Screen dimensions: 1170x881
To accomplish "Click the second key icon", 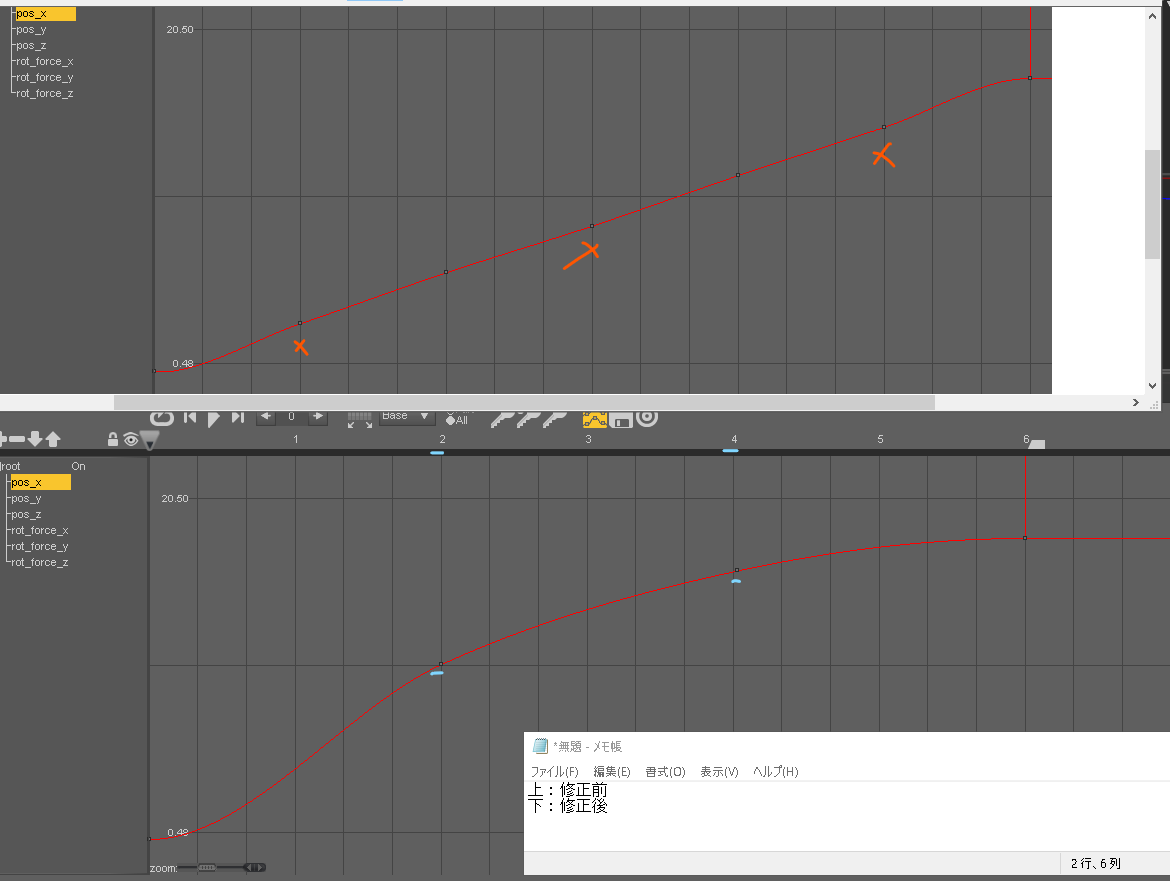I will (x=528, y=419).
